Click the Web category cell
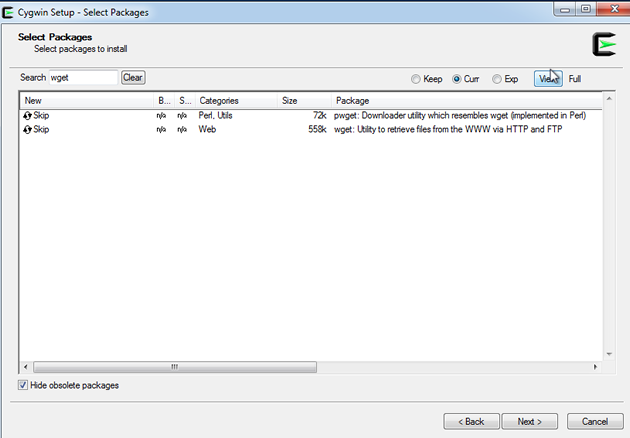The height and width of the screenshot is (438, 630). (207, 129)
